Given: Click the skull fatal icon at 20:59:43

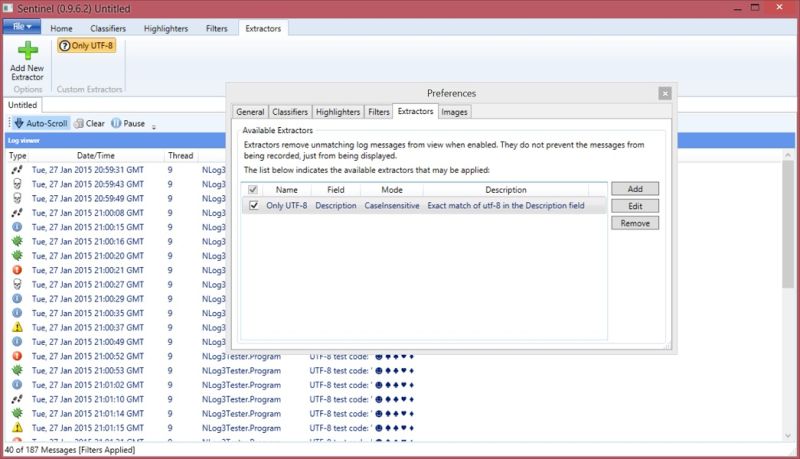Looking at the screenshot, I should click(x=17, y=184).
